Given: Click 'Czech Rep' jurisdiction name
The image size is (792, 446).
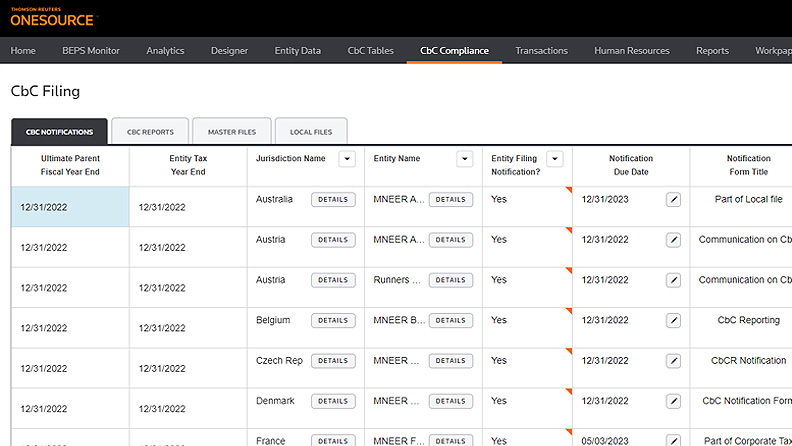Looking at the screenshot, I should pyautogui.click(x=279, y=361).
